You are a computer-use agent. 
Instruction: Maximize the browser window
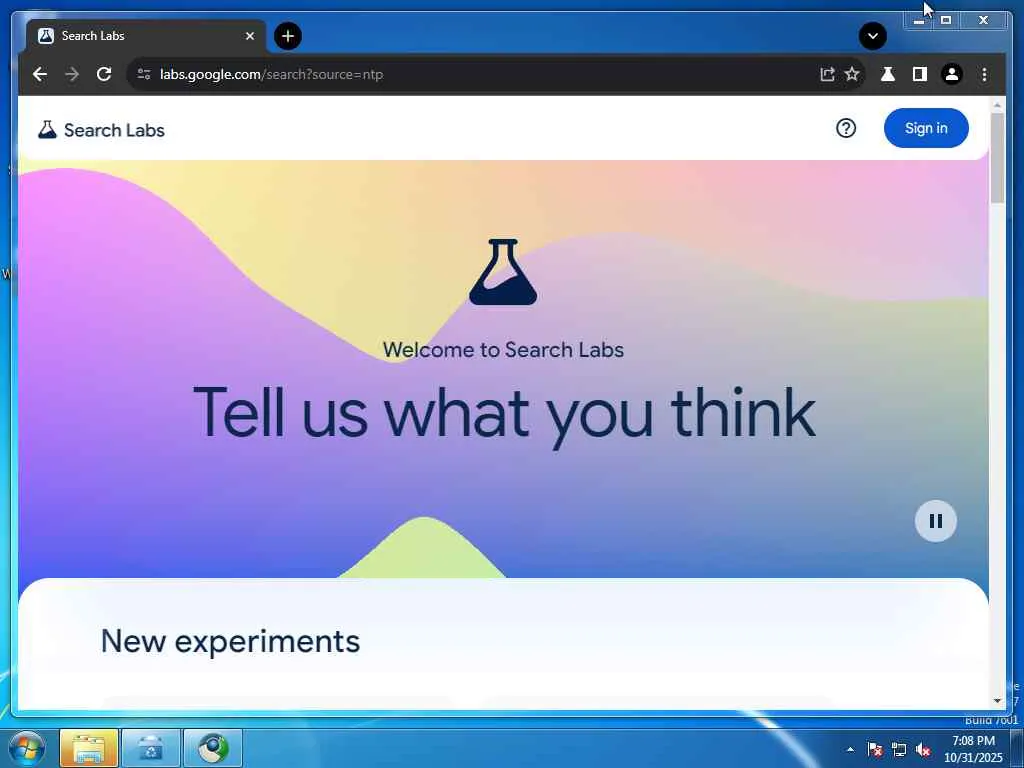point(946,21)
